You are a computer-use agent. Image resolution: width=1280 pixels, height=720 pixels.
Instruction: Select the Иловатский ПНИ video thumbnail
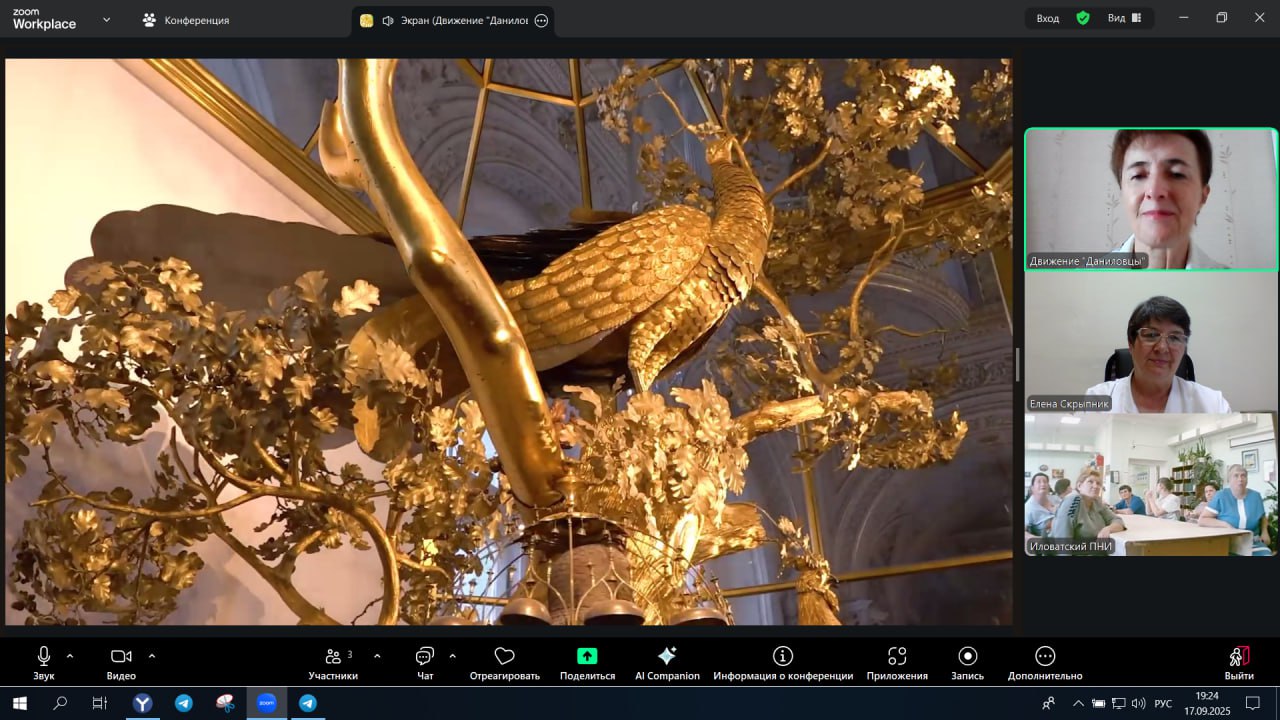tap(1150, 485)
